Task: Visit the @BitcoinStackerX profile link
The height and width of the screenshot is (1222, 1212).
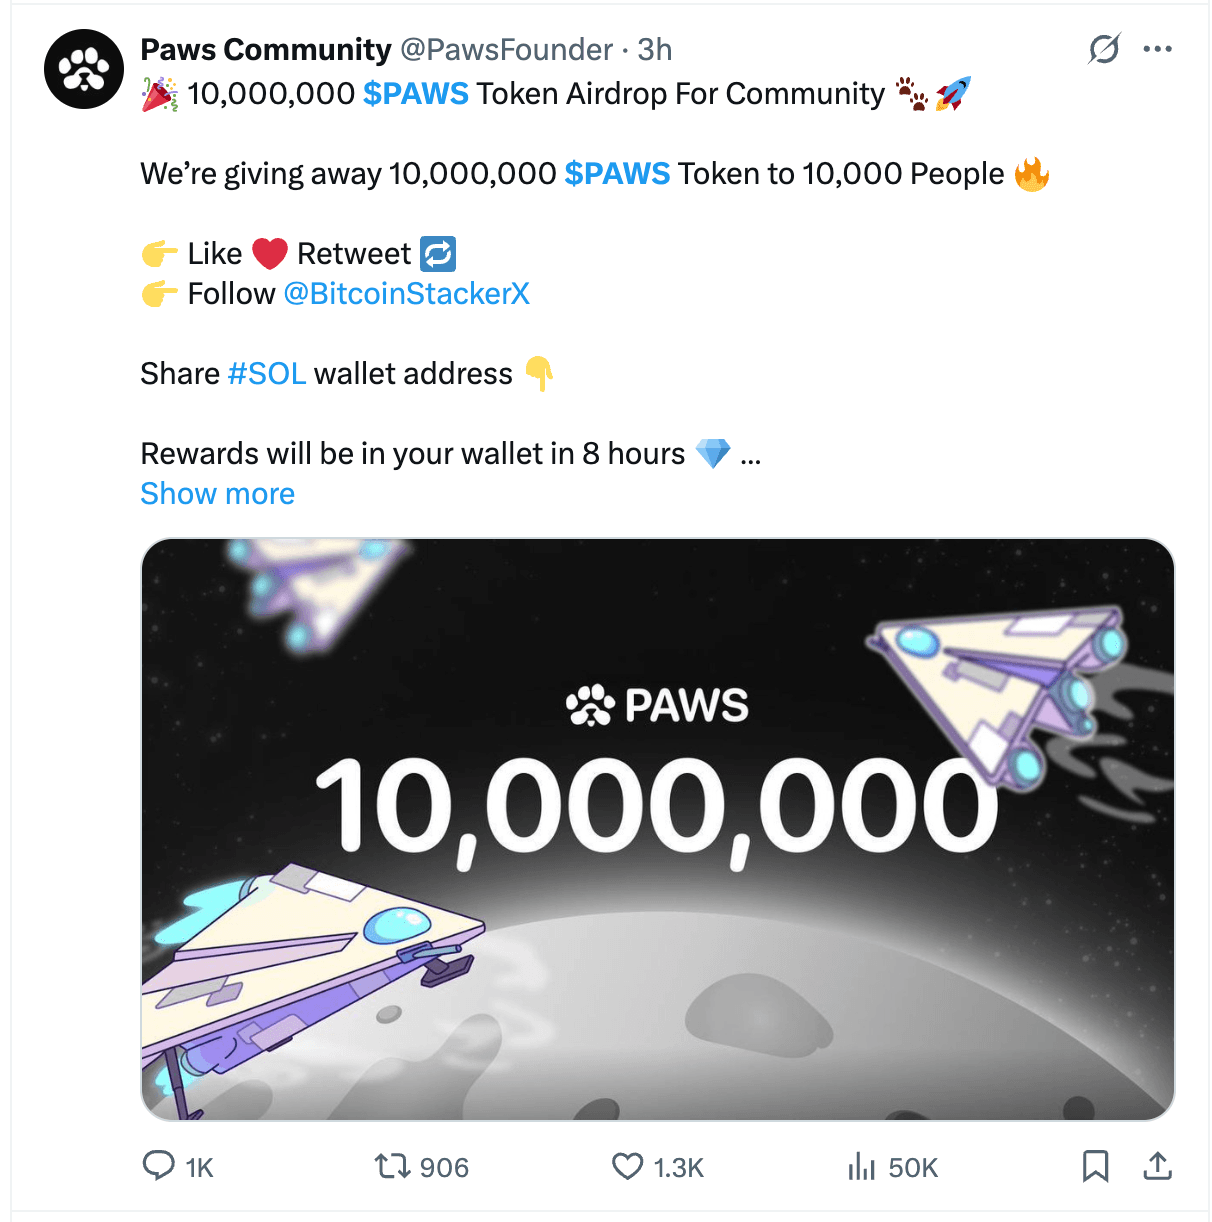Action: (406, 293)
